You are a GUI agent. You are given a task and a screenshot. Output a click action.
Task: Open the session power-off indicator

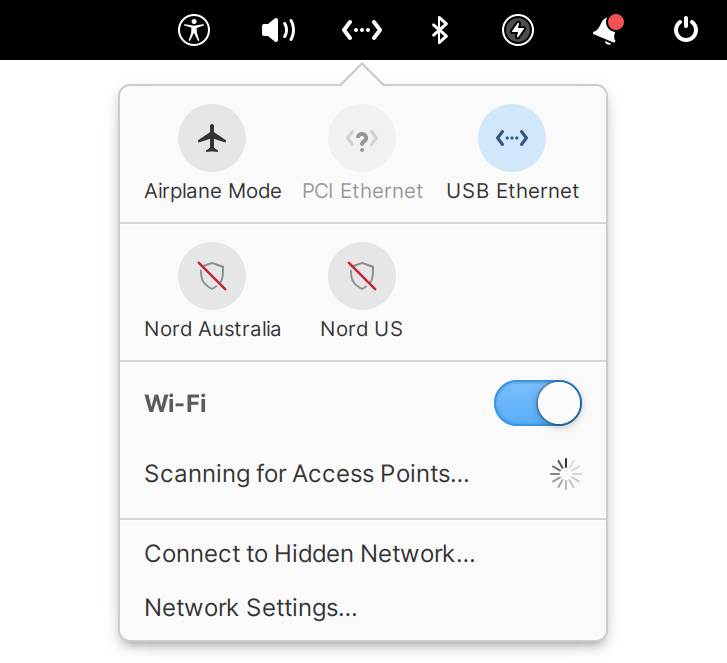(686, 30)
